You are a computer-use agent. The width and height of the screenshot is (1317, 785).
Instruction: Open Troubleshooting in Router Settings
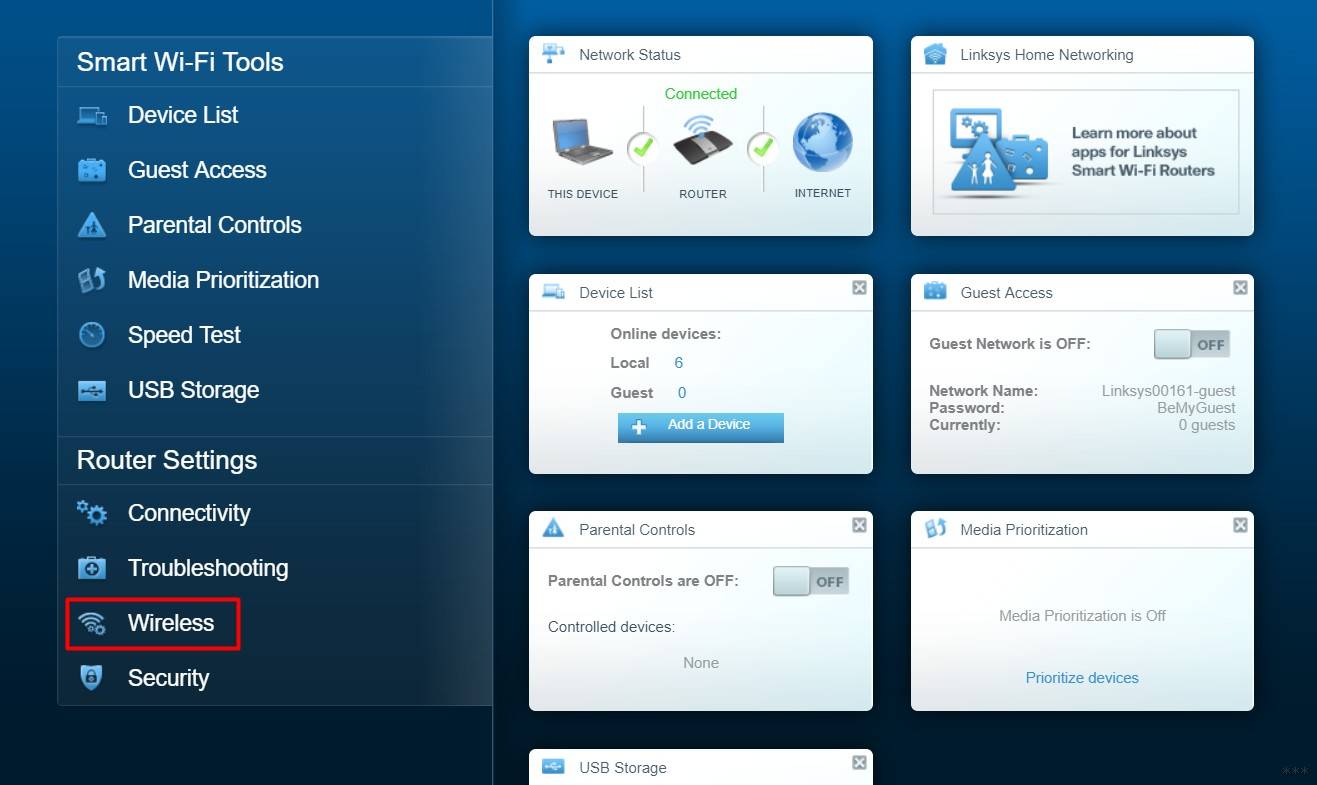[207, 568]
